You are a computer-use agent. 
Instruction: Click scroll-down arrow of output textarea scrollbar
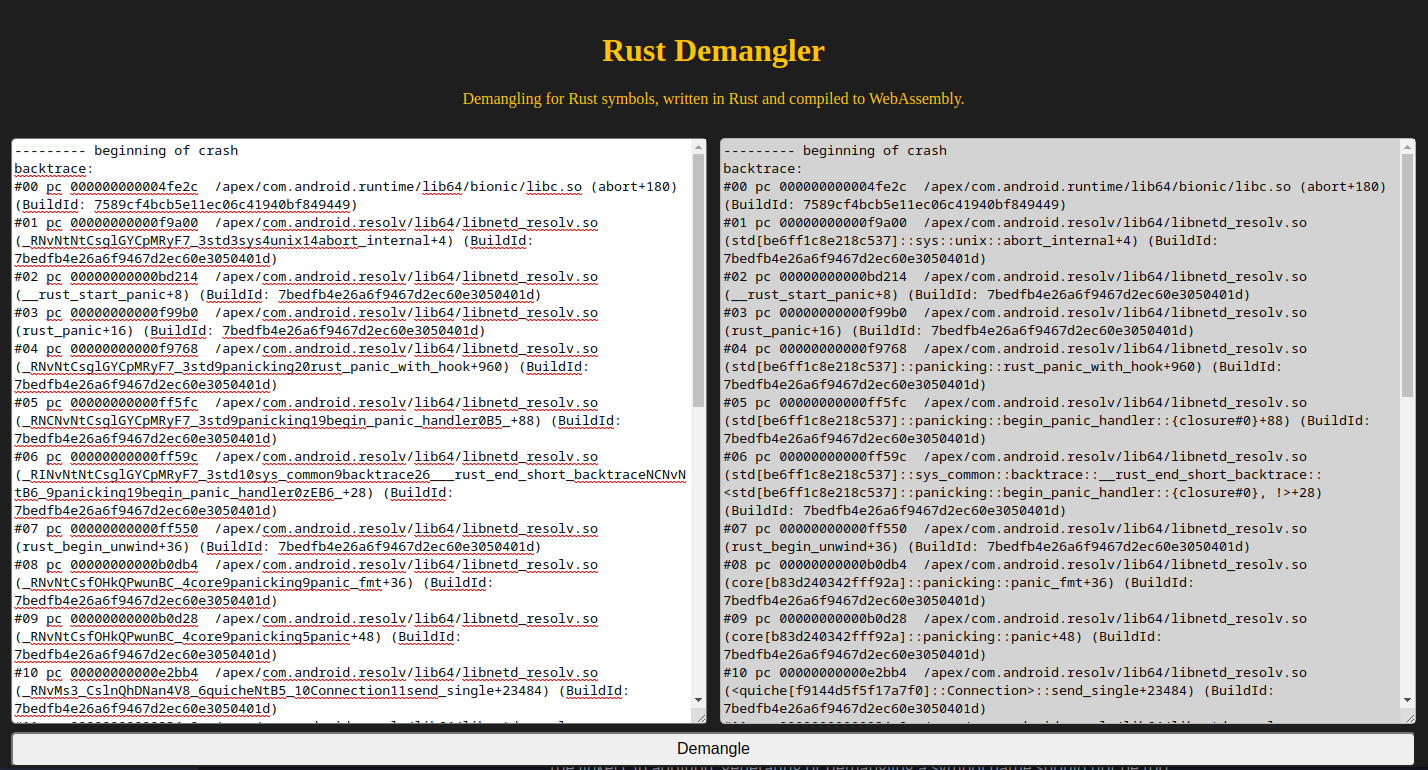(x=1408, y=700)
